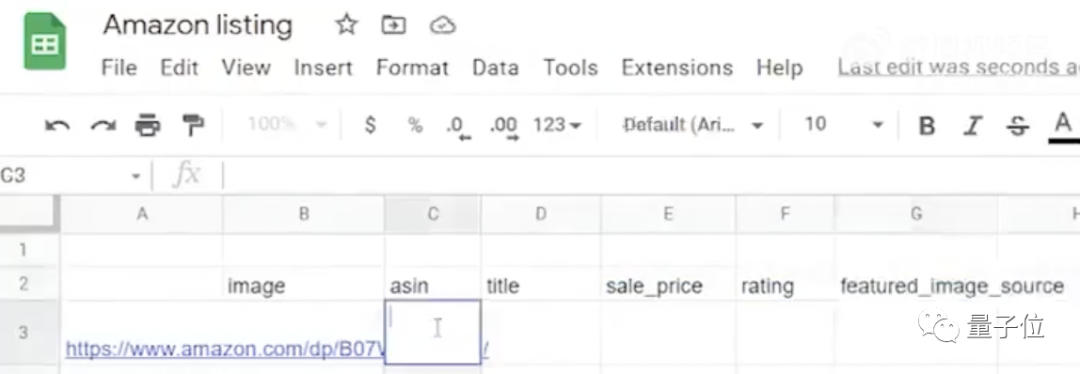Viewport: 1080px width, 374px height.
Task: Click the Redo arrow icon
Action: pos(103,126)
